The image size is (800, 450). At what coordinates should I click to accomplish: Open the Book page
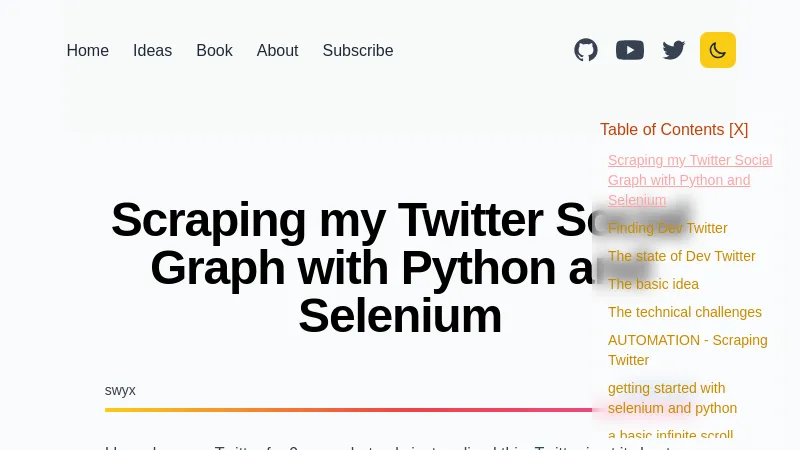(x=214, y=50)
